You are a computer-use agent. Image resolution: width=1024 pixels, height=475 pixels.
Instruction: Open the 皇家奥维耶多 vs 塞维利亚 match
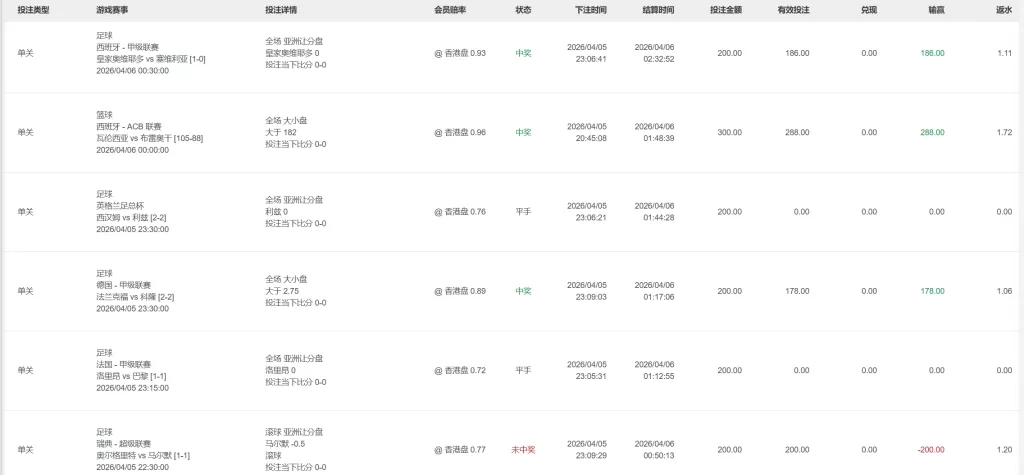click(150, 59)
